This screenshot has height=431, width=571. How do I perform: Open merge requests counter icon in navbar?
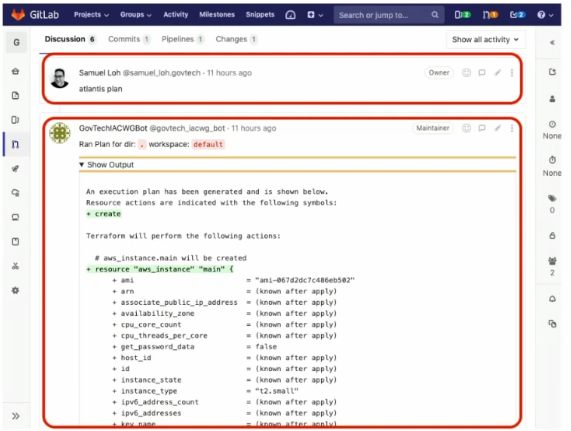[490, 15]
